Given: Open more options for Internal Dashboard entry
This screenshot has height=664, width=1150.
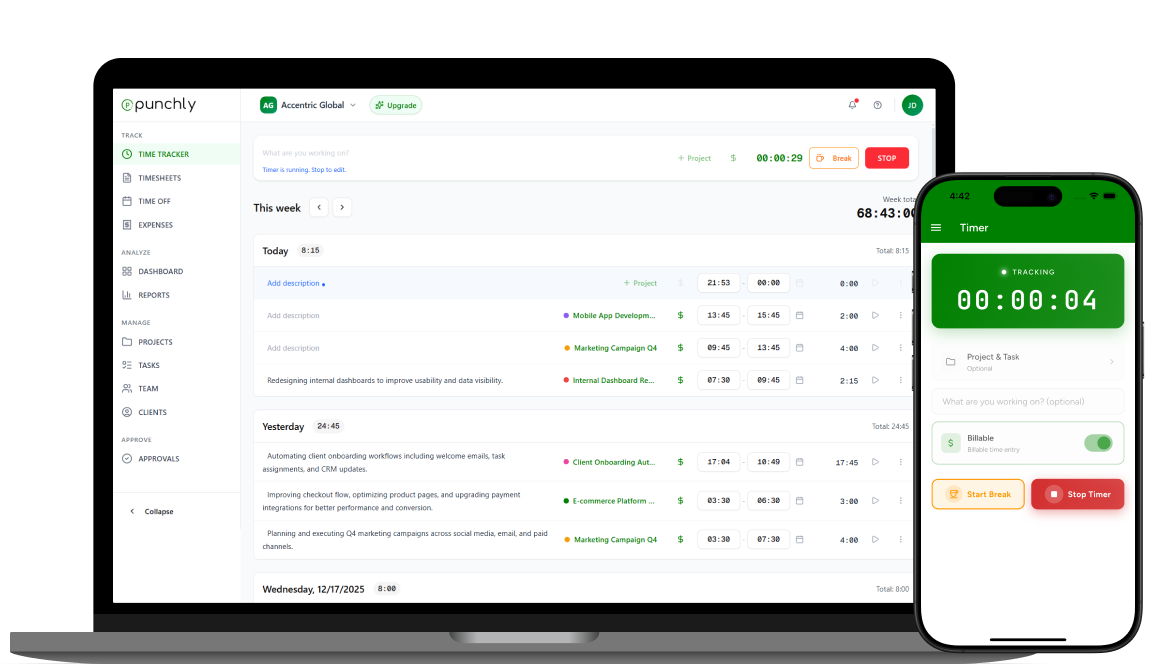Looking at the screenshot, I should [x=900, y=380].
